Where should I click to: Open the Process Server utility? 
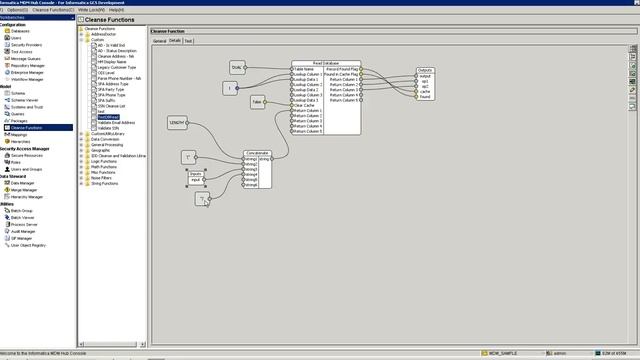[24, 225]
